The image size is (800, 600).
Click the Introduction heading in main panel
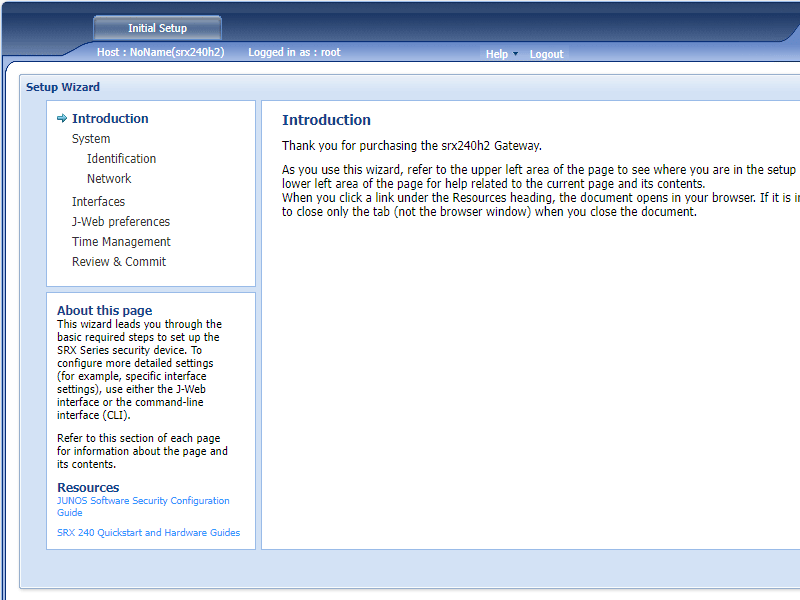(326, 120)
